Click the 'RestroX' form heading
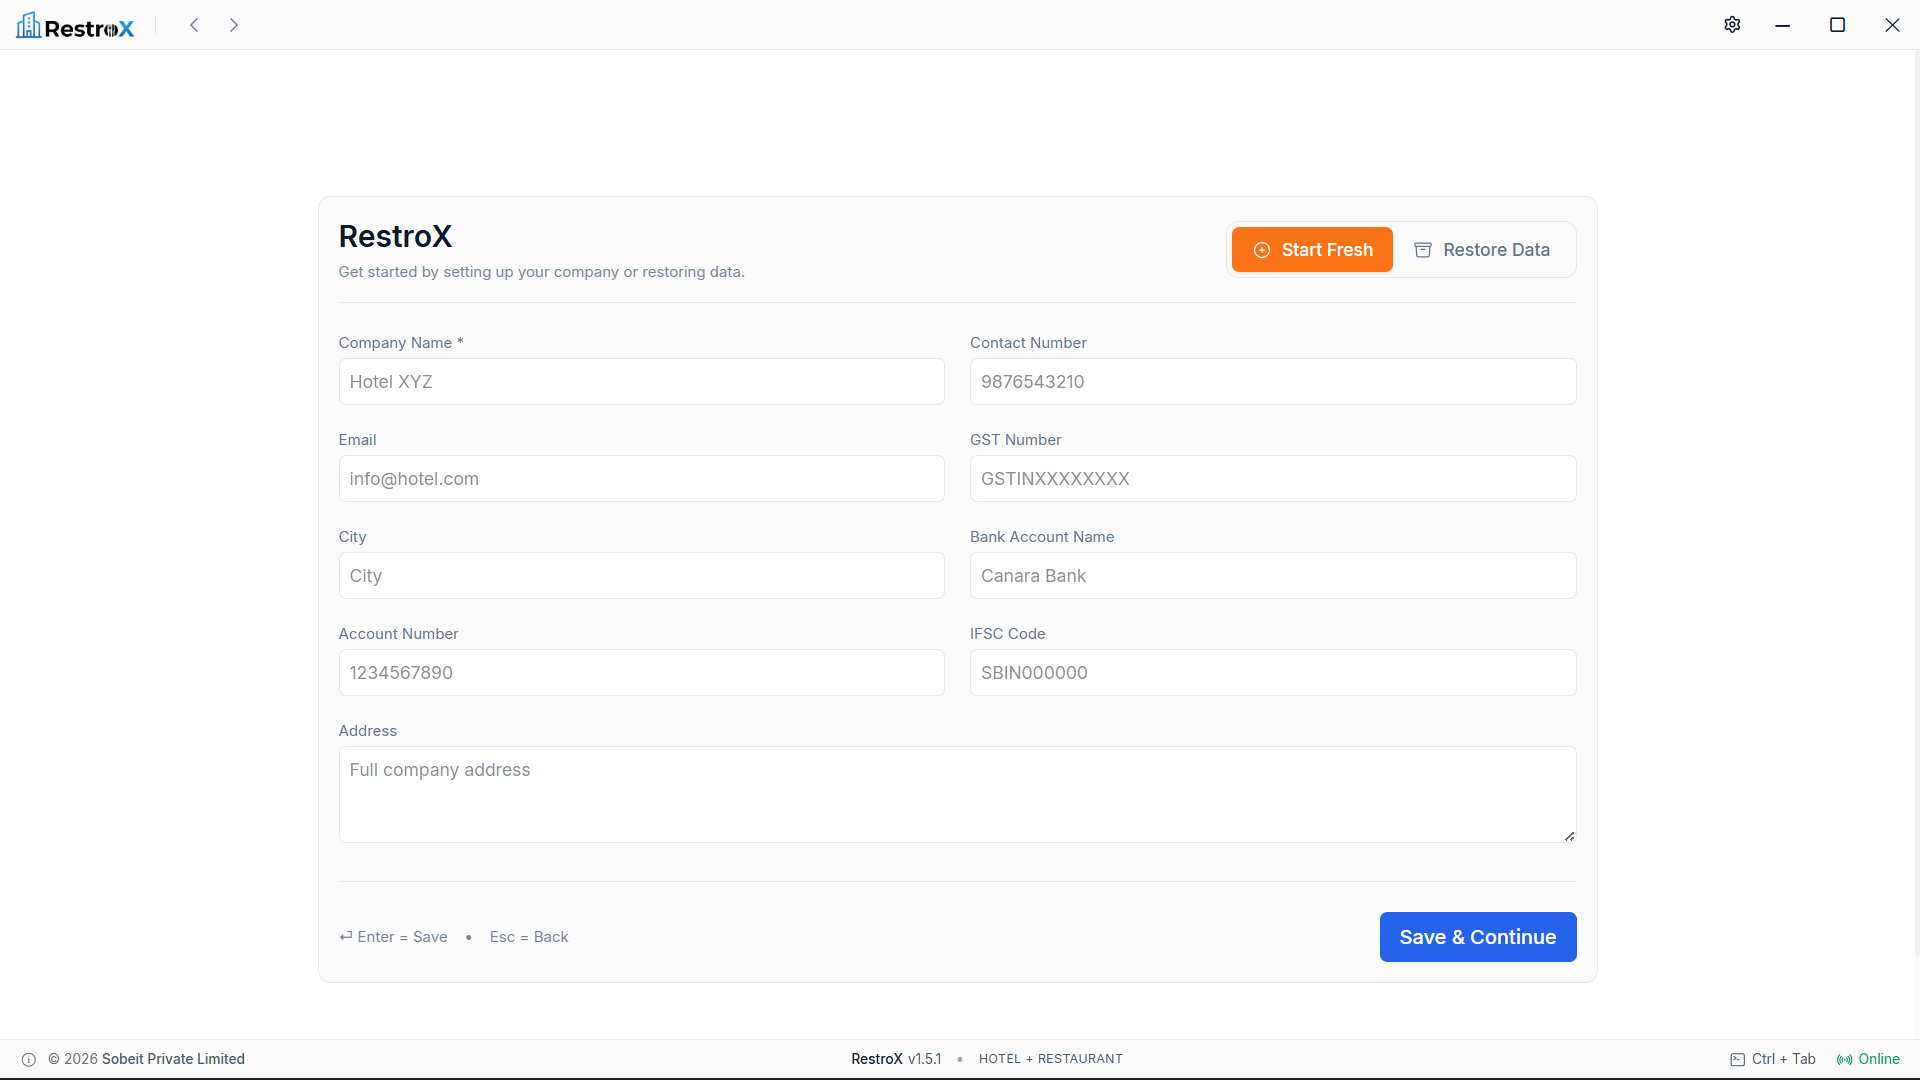Viewport: 1920px width, 1080px height. [x=395, y=237]
